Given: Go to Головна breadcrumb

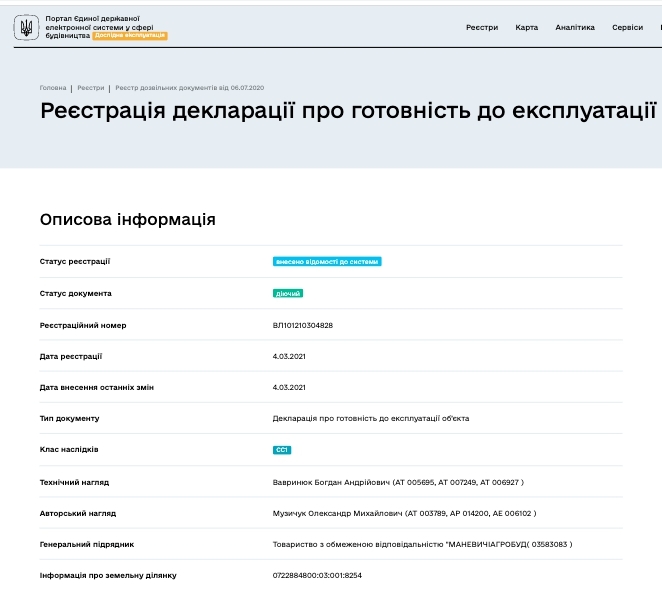Looking at the screenshot, I should [53, 88].
